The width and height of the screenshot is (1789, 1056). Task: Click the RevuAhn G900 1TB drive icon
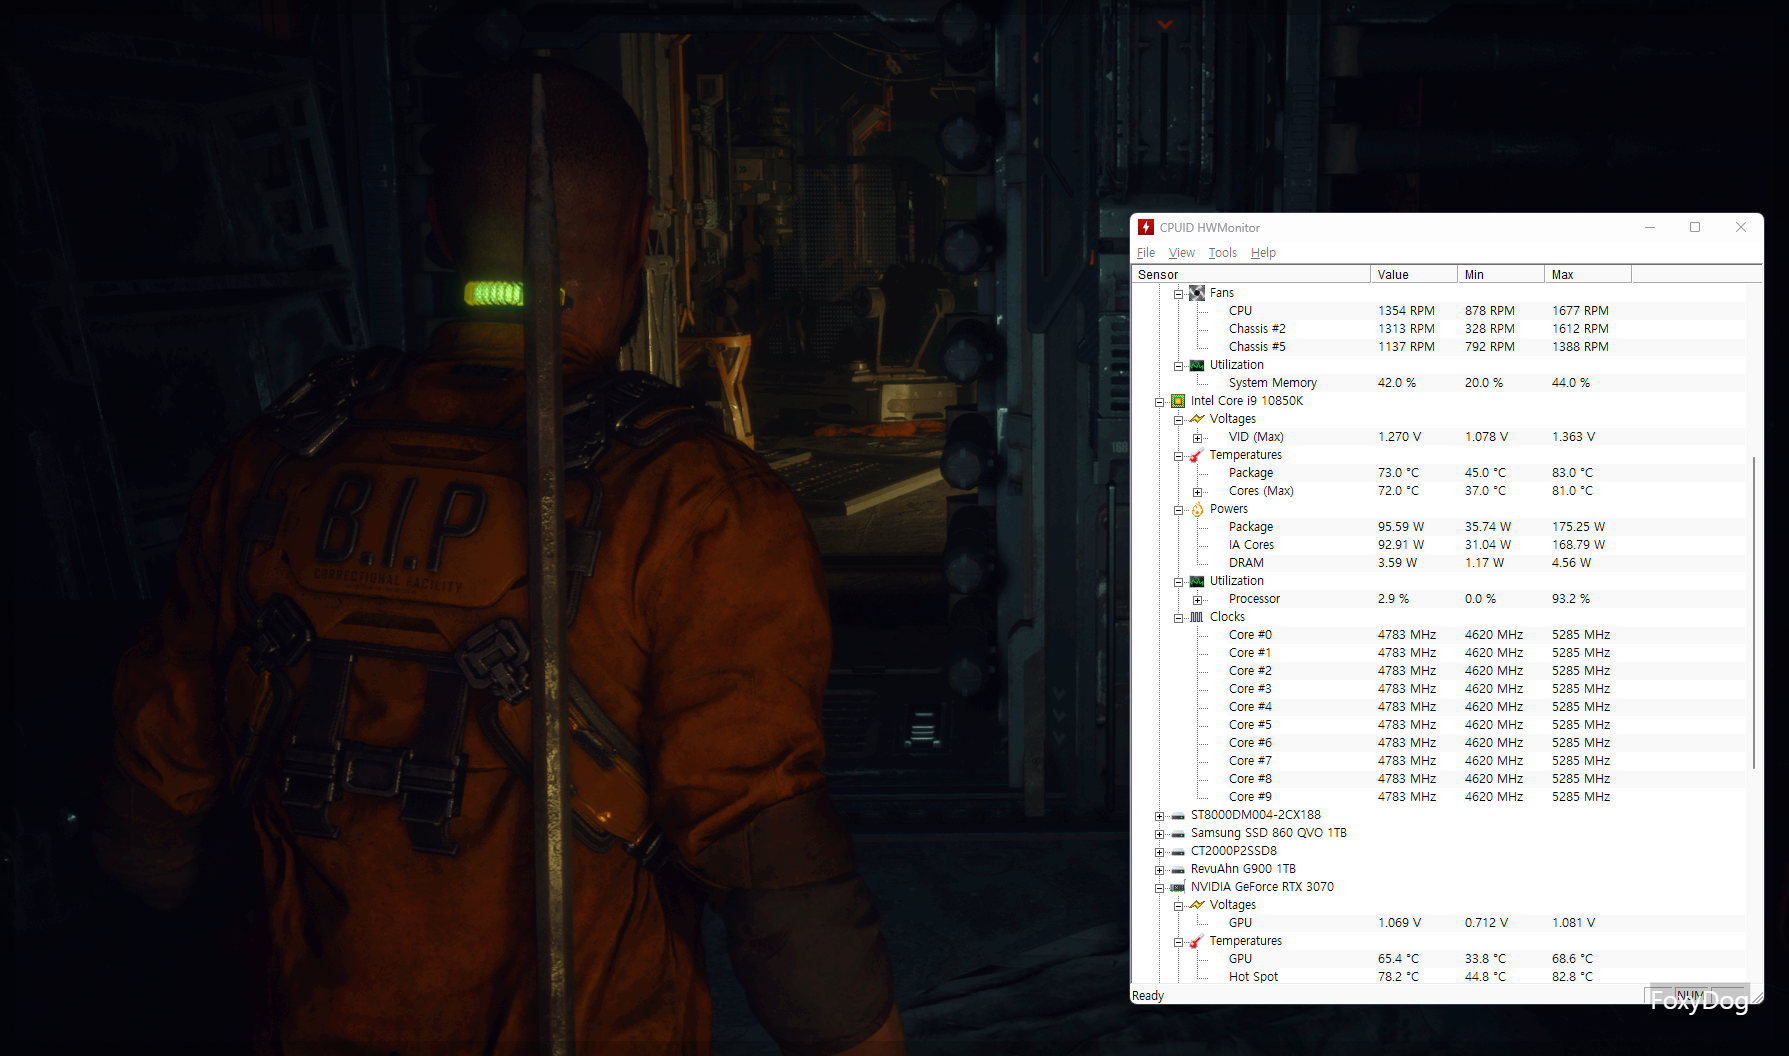click(x=1178, y=870)
